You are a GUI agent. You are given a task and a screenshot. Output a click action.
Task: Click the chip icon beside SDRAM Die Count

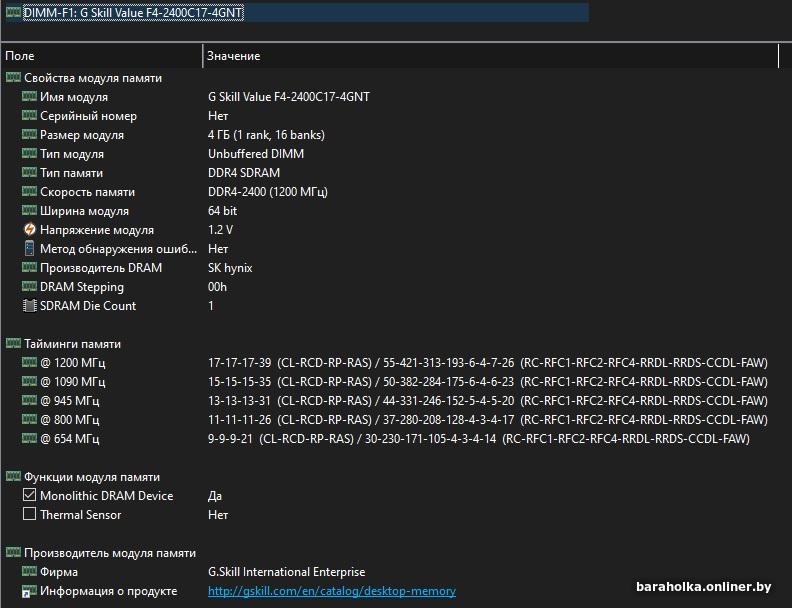(x=30, y=306)
